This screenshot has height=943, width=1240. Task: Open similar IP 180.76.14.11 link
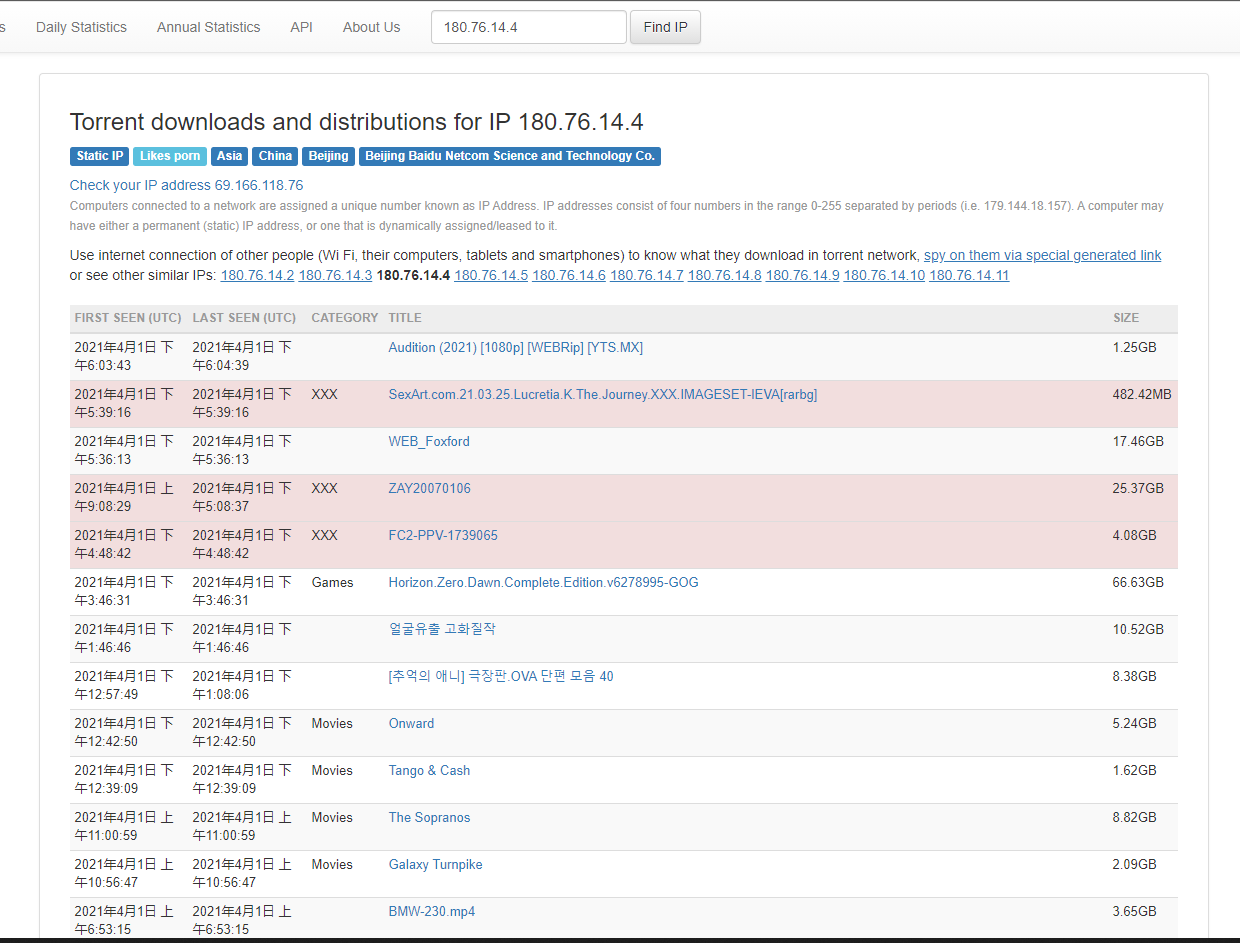968,275
